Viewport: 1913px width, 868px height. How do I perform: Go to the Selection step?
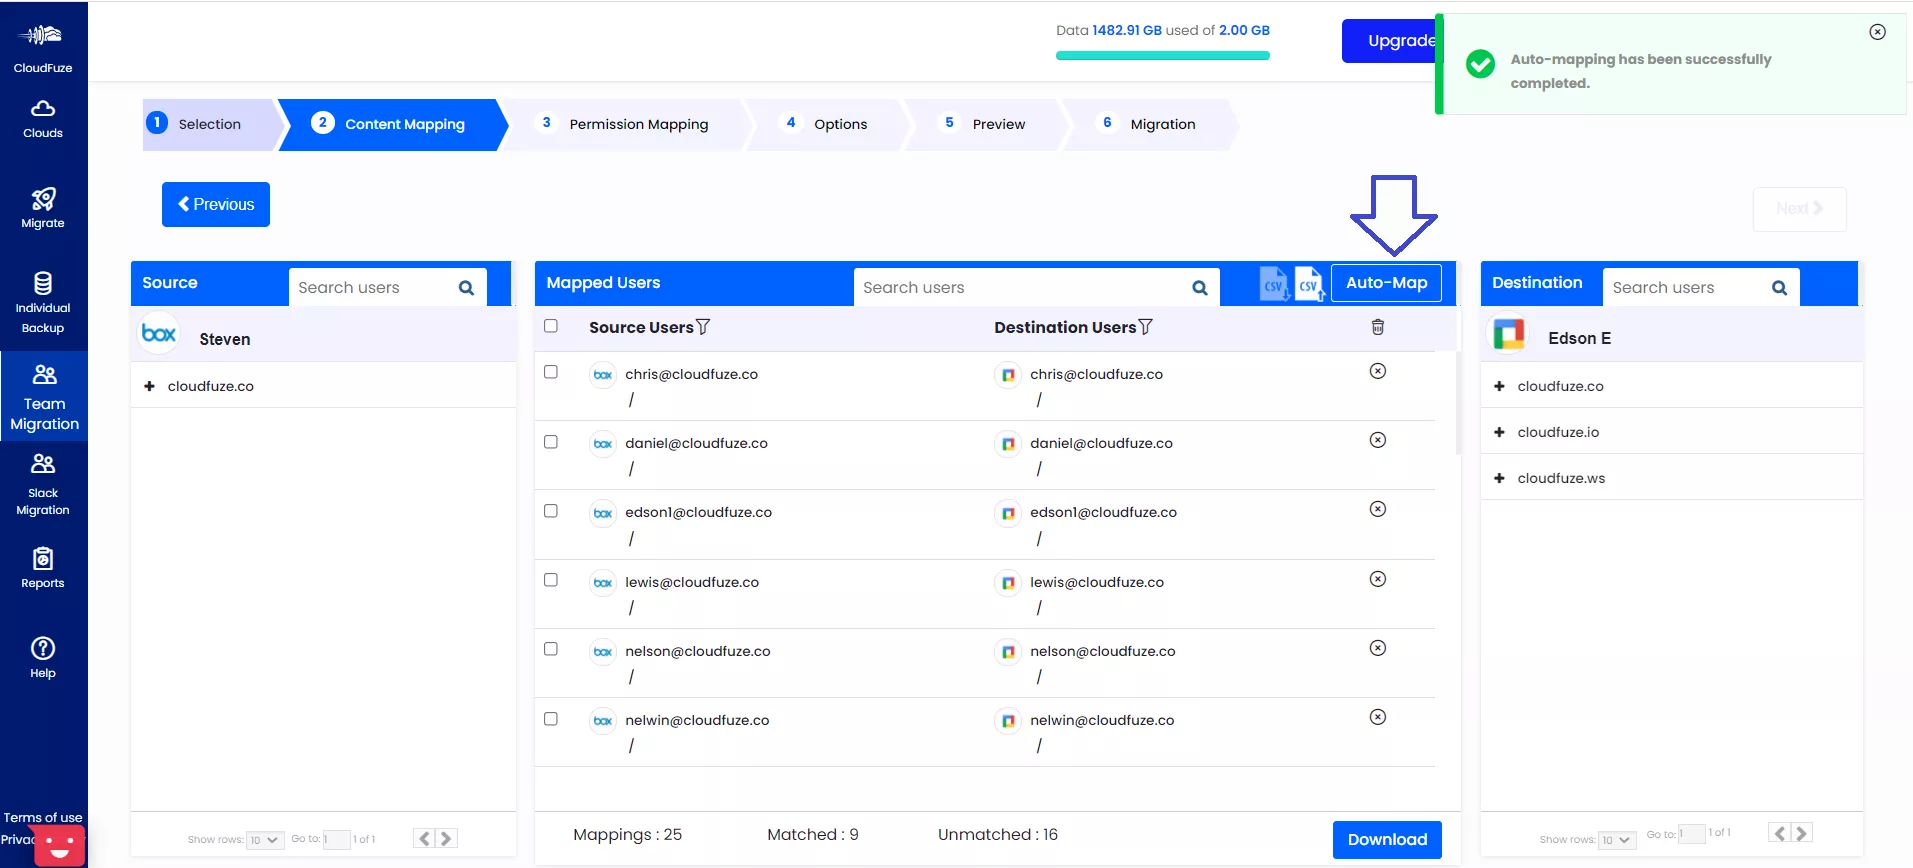(x=208, y=124)
